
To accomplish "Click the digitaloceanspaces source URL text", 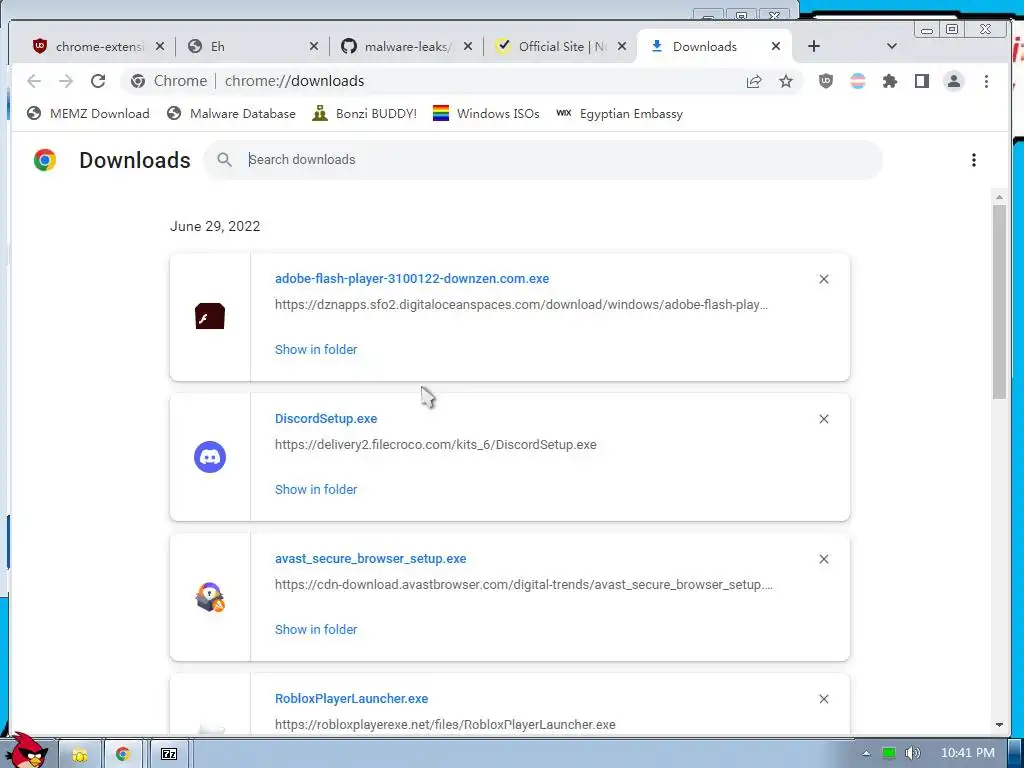I will coord(521,305).
